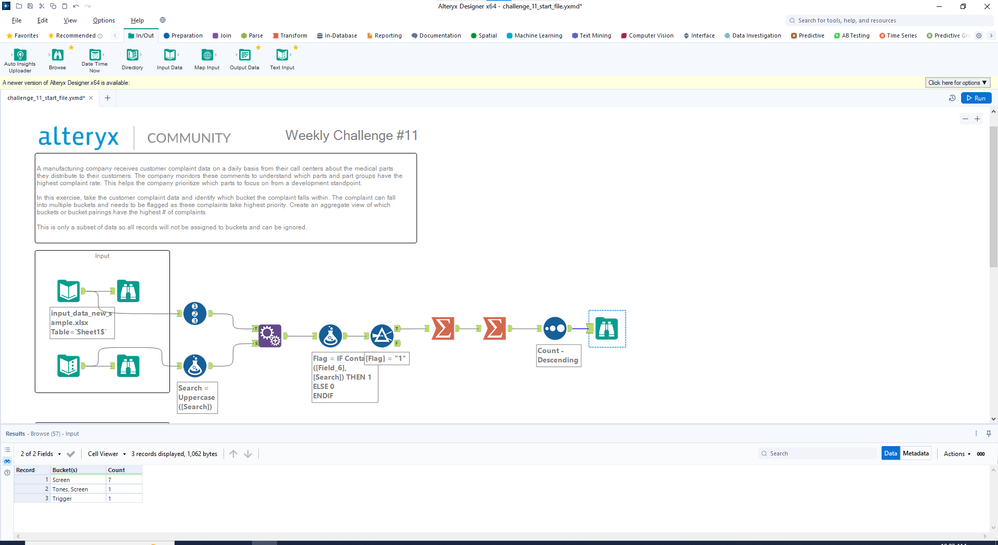This screenshot has width=998, height=545.
Task: Open the Join tool category tab
Action: coord(222,36)
